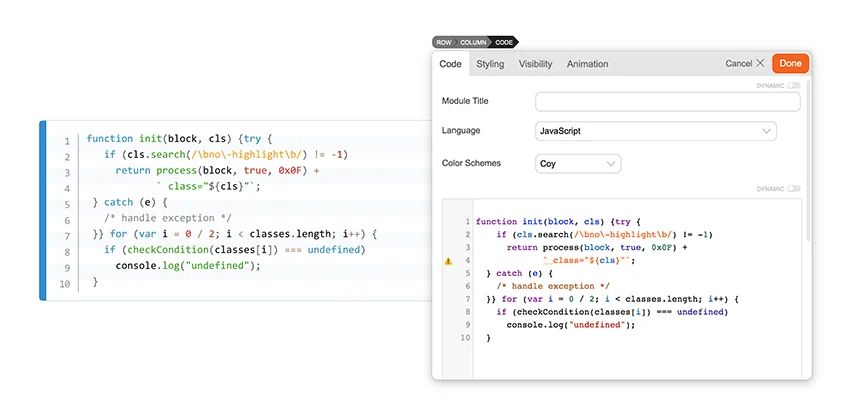Focus the Module Title input field
The height and width of the screenshot is (418, 850).
[667, 101]
